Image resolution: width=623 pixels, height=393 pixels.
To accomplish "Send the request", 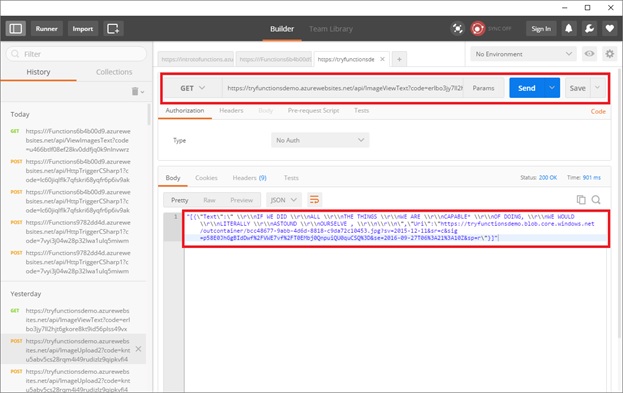I will [x=526, y=88].
